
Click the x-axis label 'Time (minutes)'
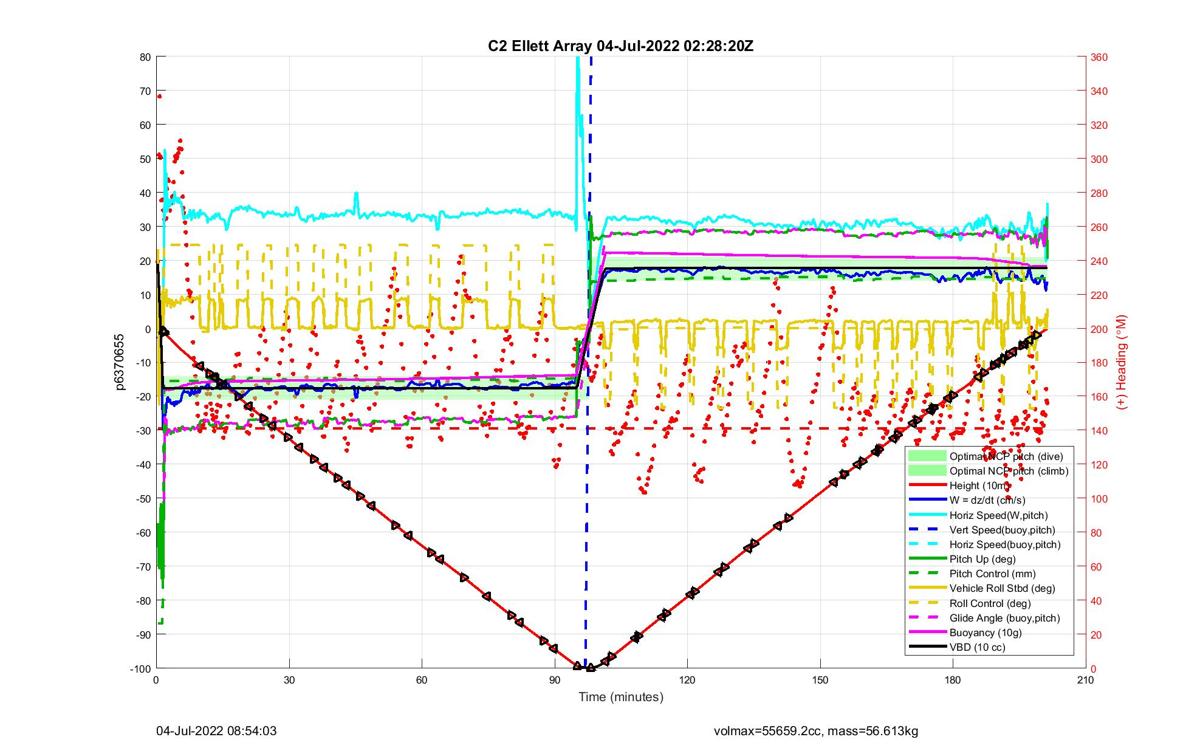coord(620,696)
